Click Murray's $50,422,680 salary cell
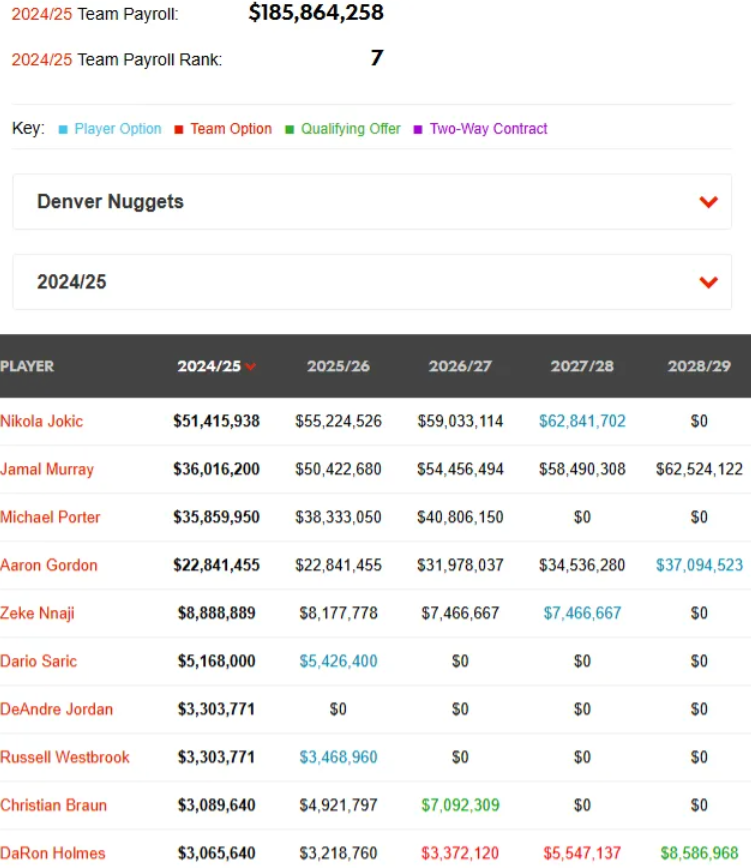751x868 pixels. click(x=338, y=469)
